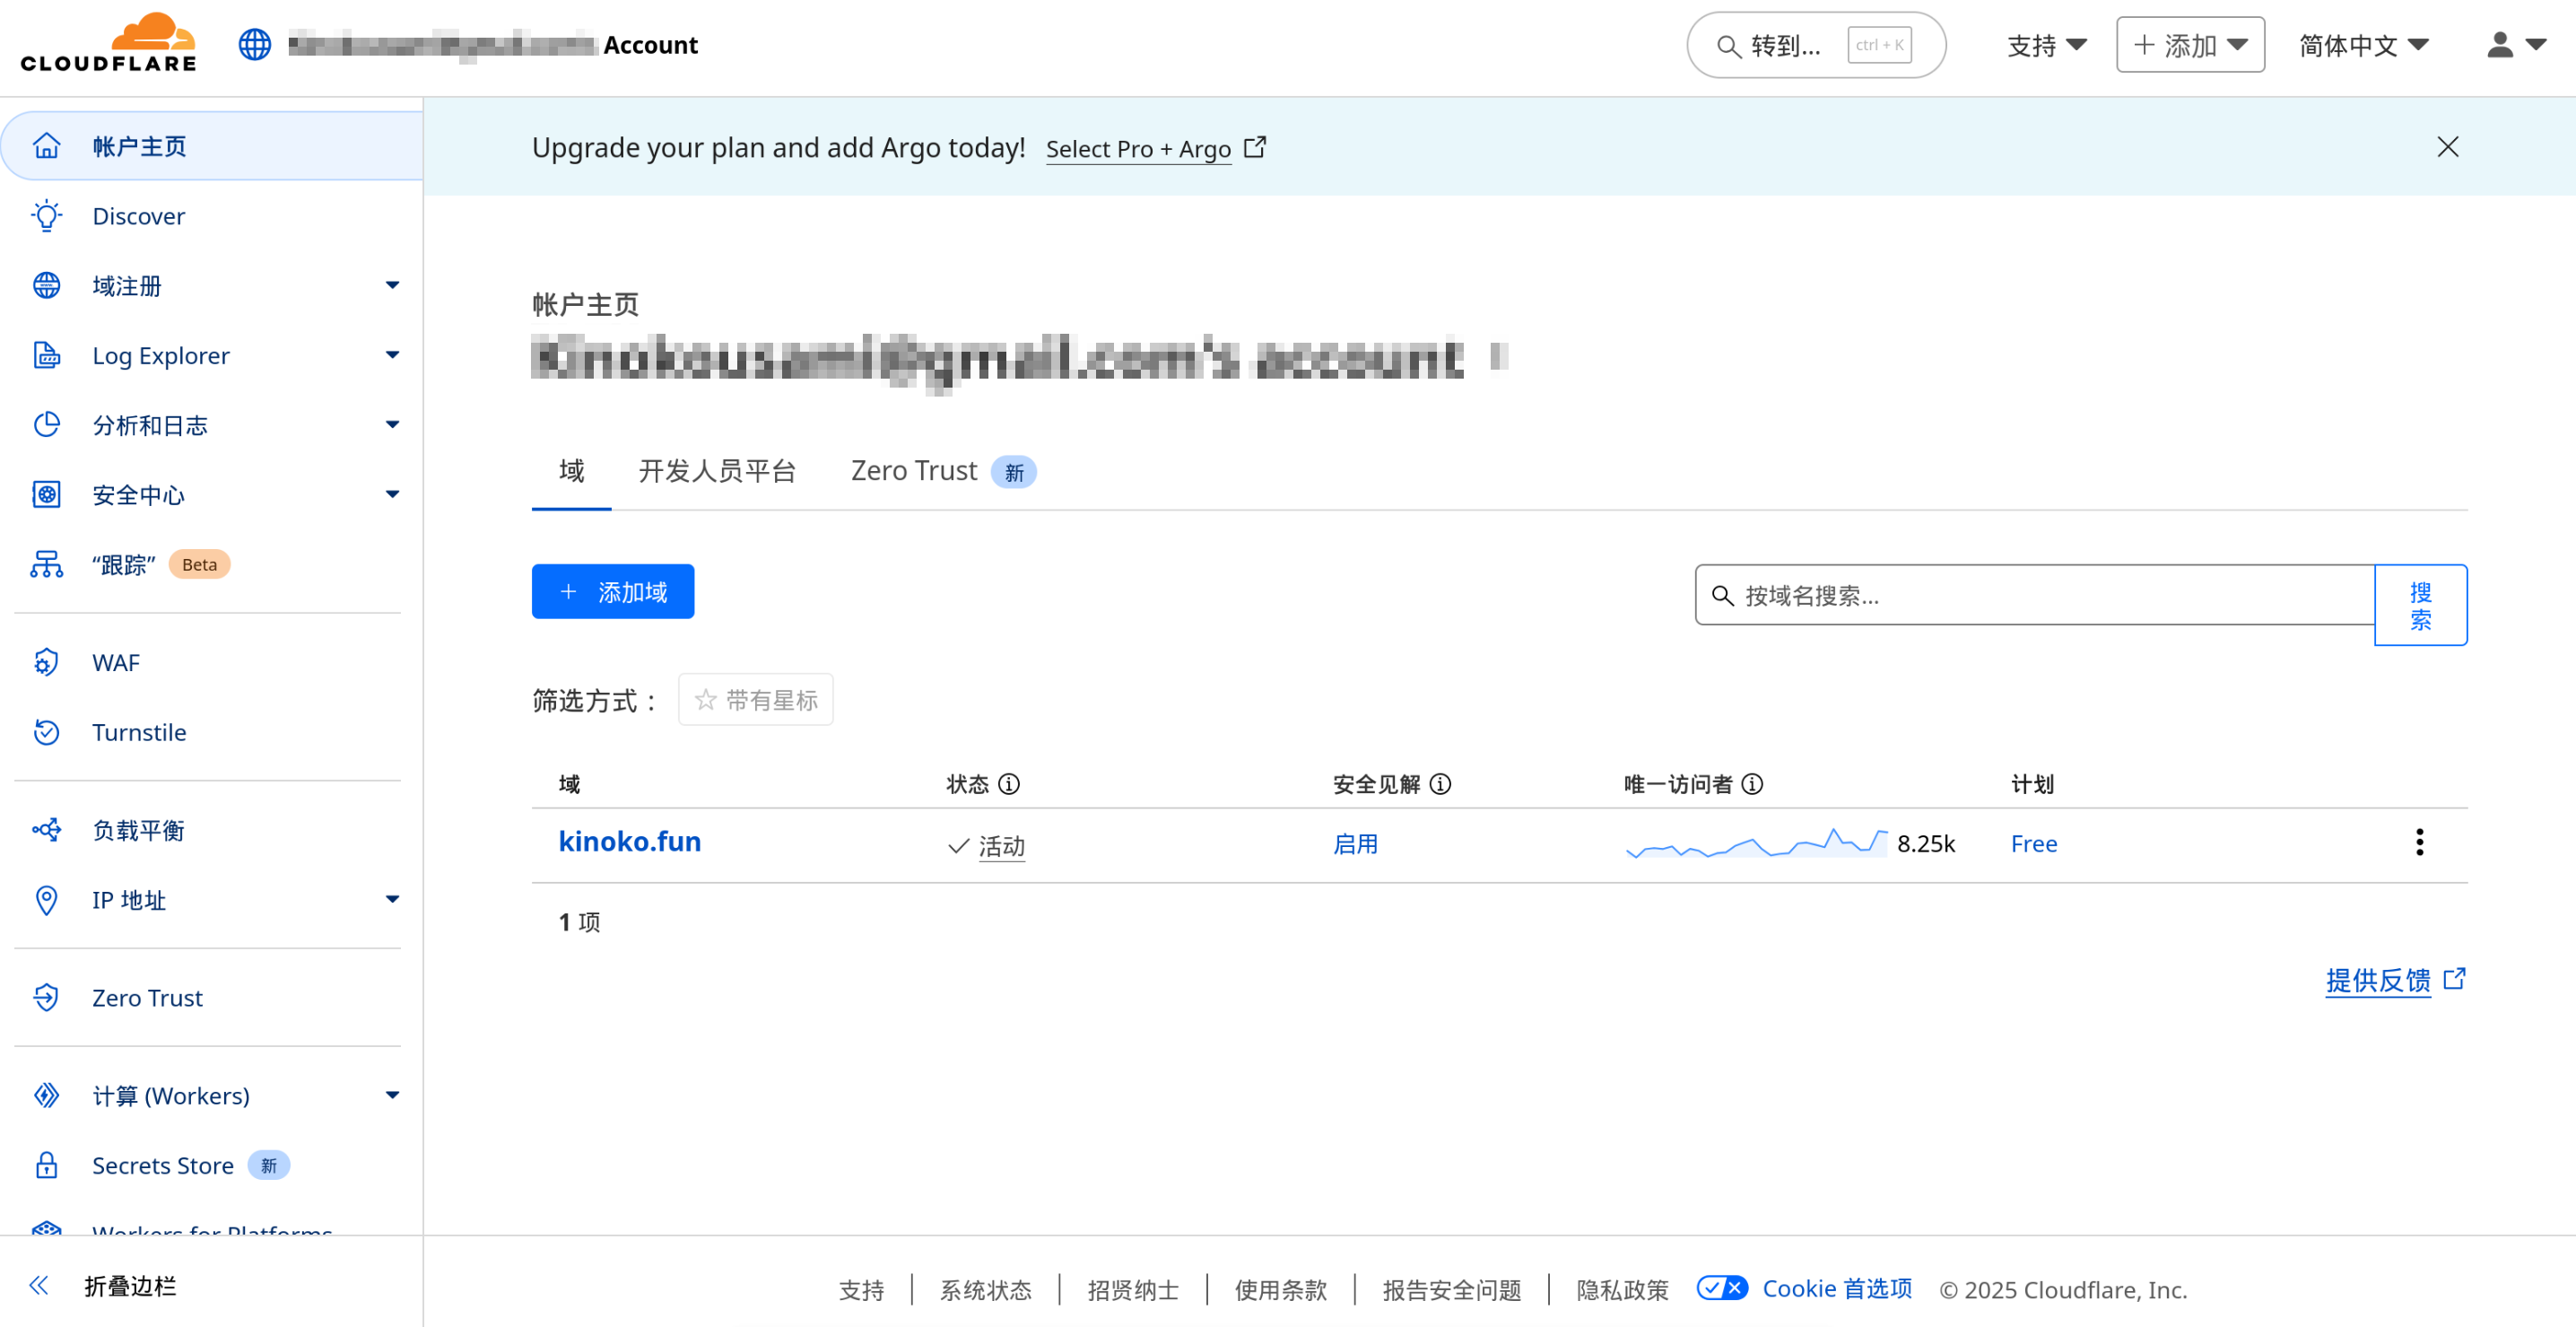Image resolution: width=2576 pixels, height=1327 pixels.
Task: Click the external link icon after Select Pro + Argo
Action: tap(1255, 148)
